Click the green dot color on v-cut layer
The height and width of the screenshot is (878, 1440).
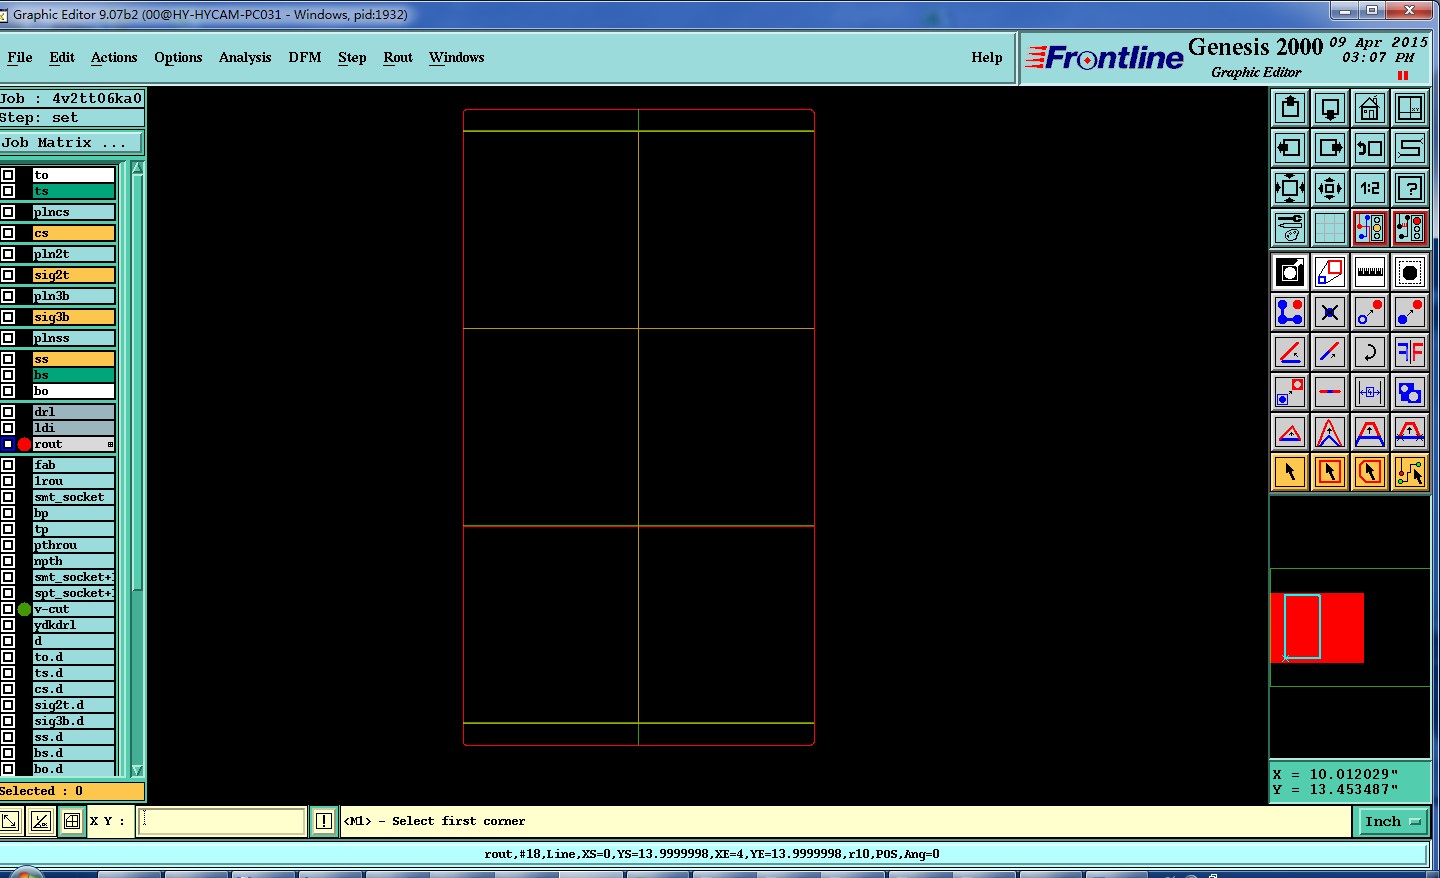click(x=24, y=609)
